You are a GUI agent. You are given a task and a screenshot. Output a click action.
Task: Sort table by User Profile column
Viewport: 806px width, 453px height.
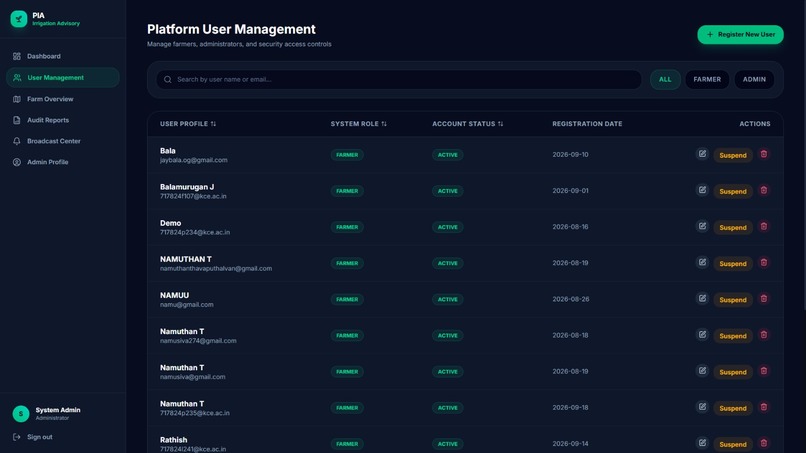(x=188, y=124)
